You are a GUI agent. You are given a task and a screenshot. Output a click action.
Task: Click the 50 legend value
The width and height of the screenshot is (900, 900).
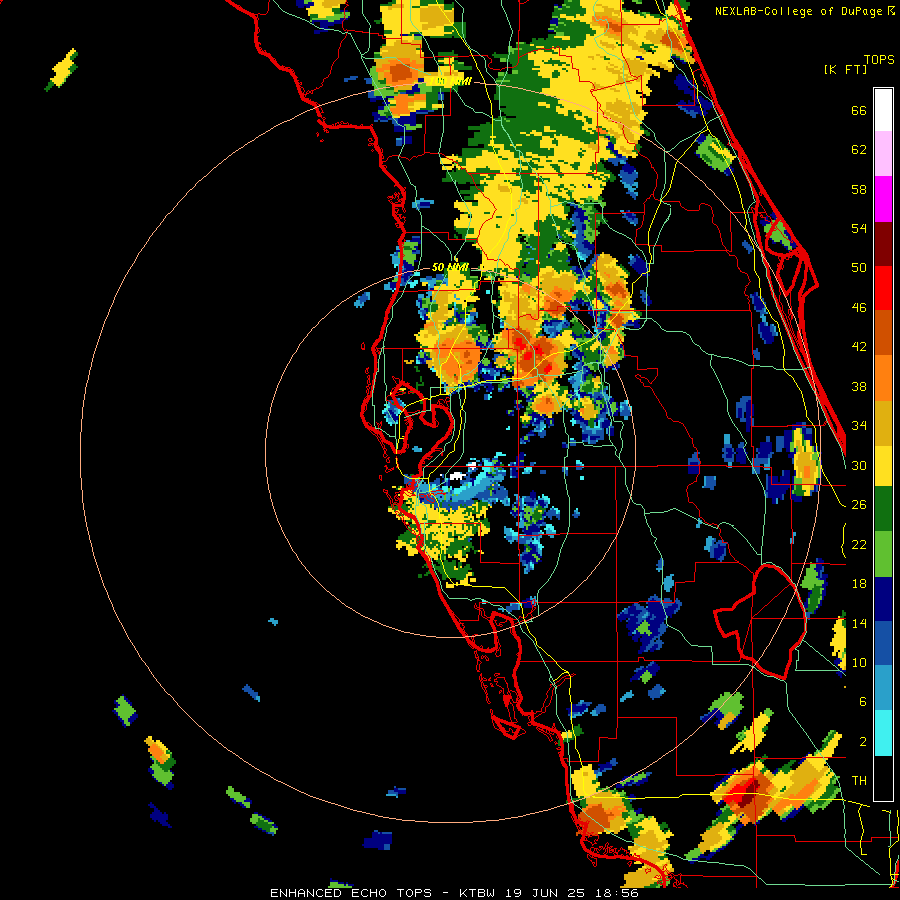pos(859,267)
